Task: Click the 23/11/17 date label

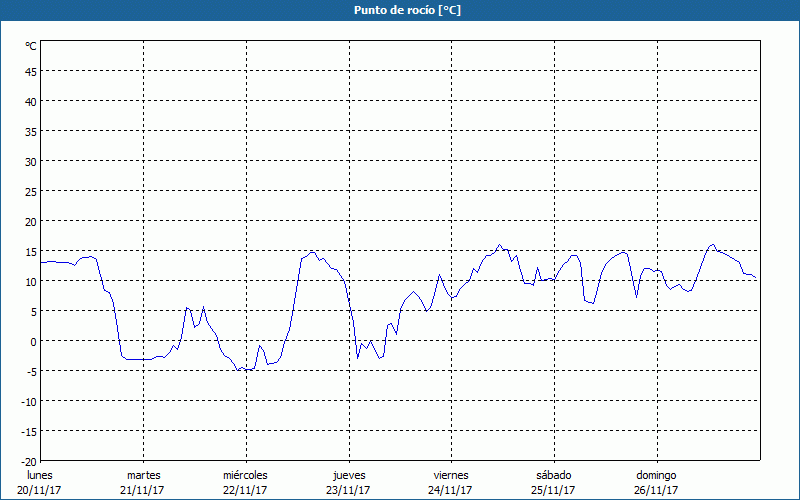Action: [x=349, y=490]
